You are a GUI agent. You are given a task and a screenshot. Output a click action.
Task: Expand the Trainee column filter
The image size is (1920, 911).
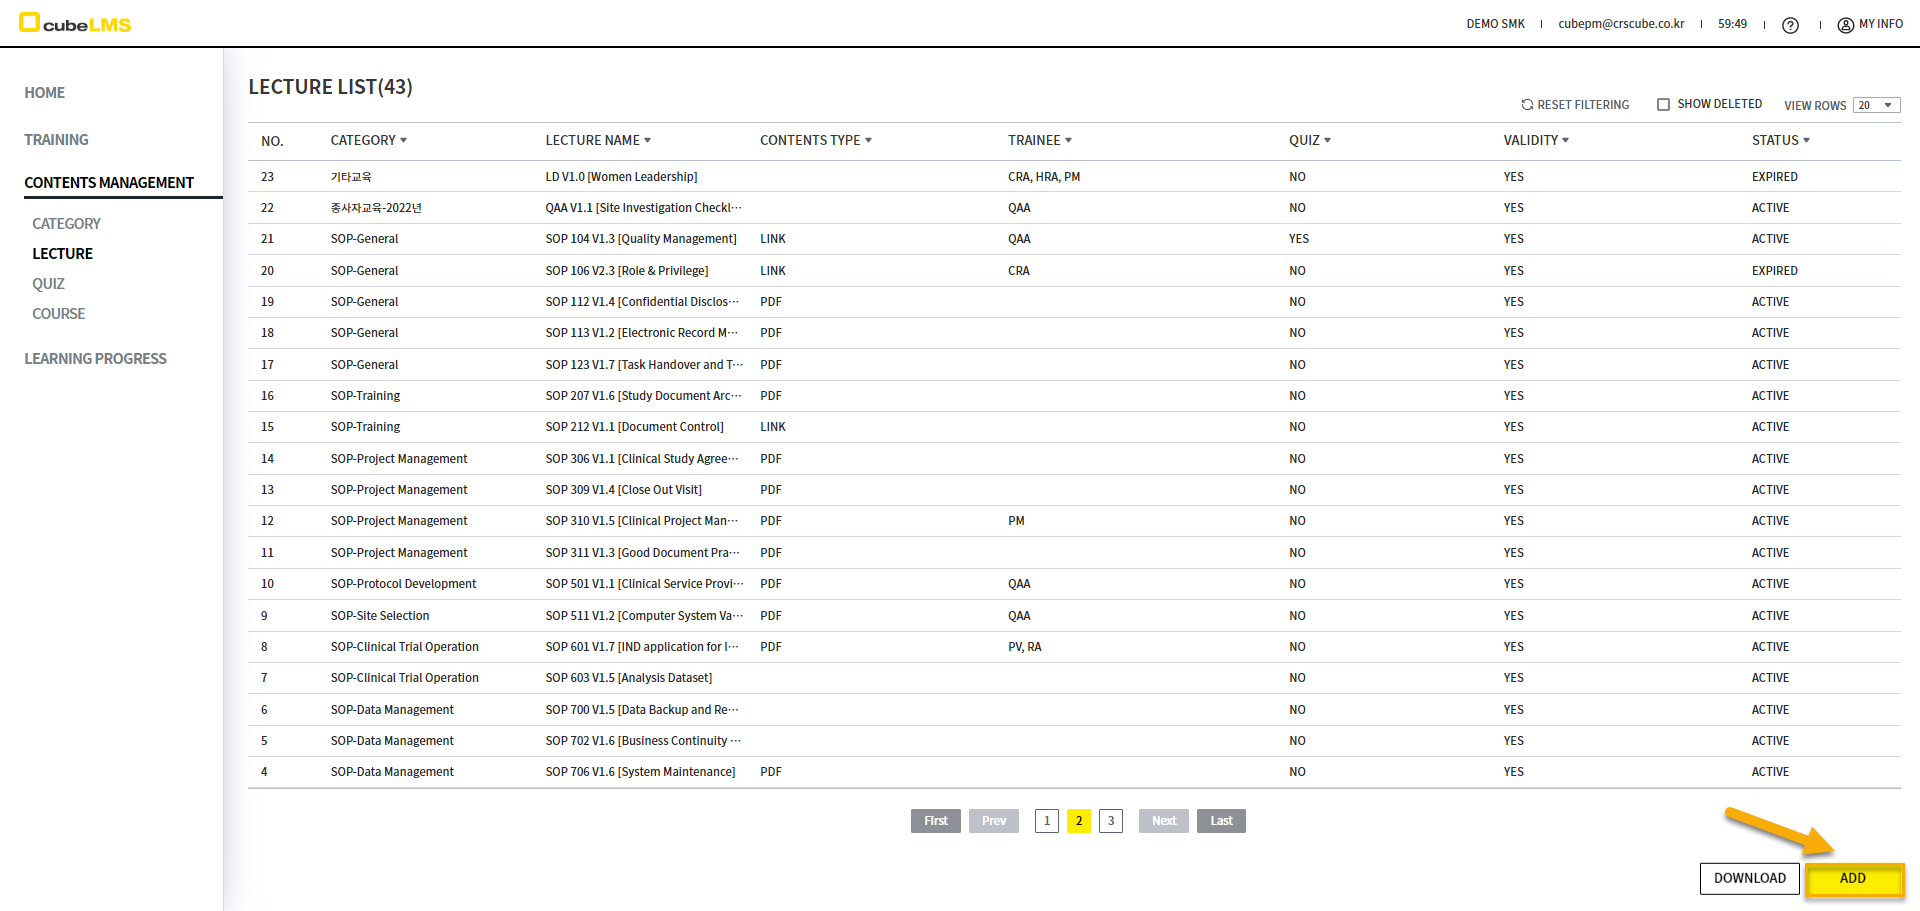1068,141
